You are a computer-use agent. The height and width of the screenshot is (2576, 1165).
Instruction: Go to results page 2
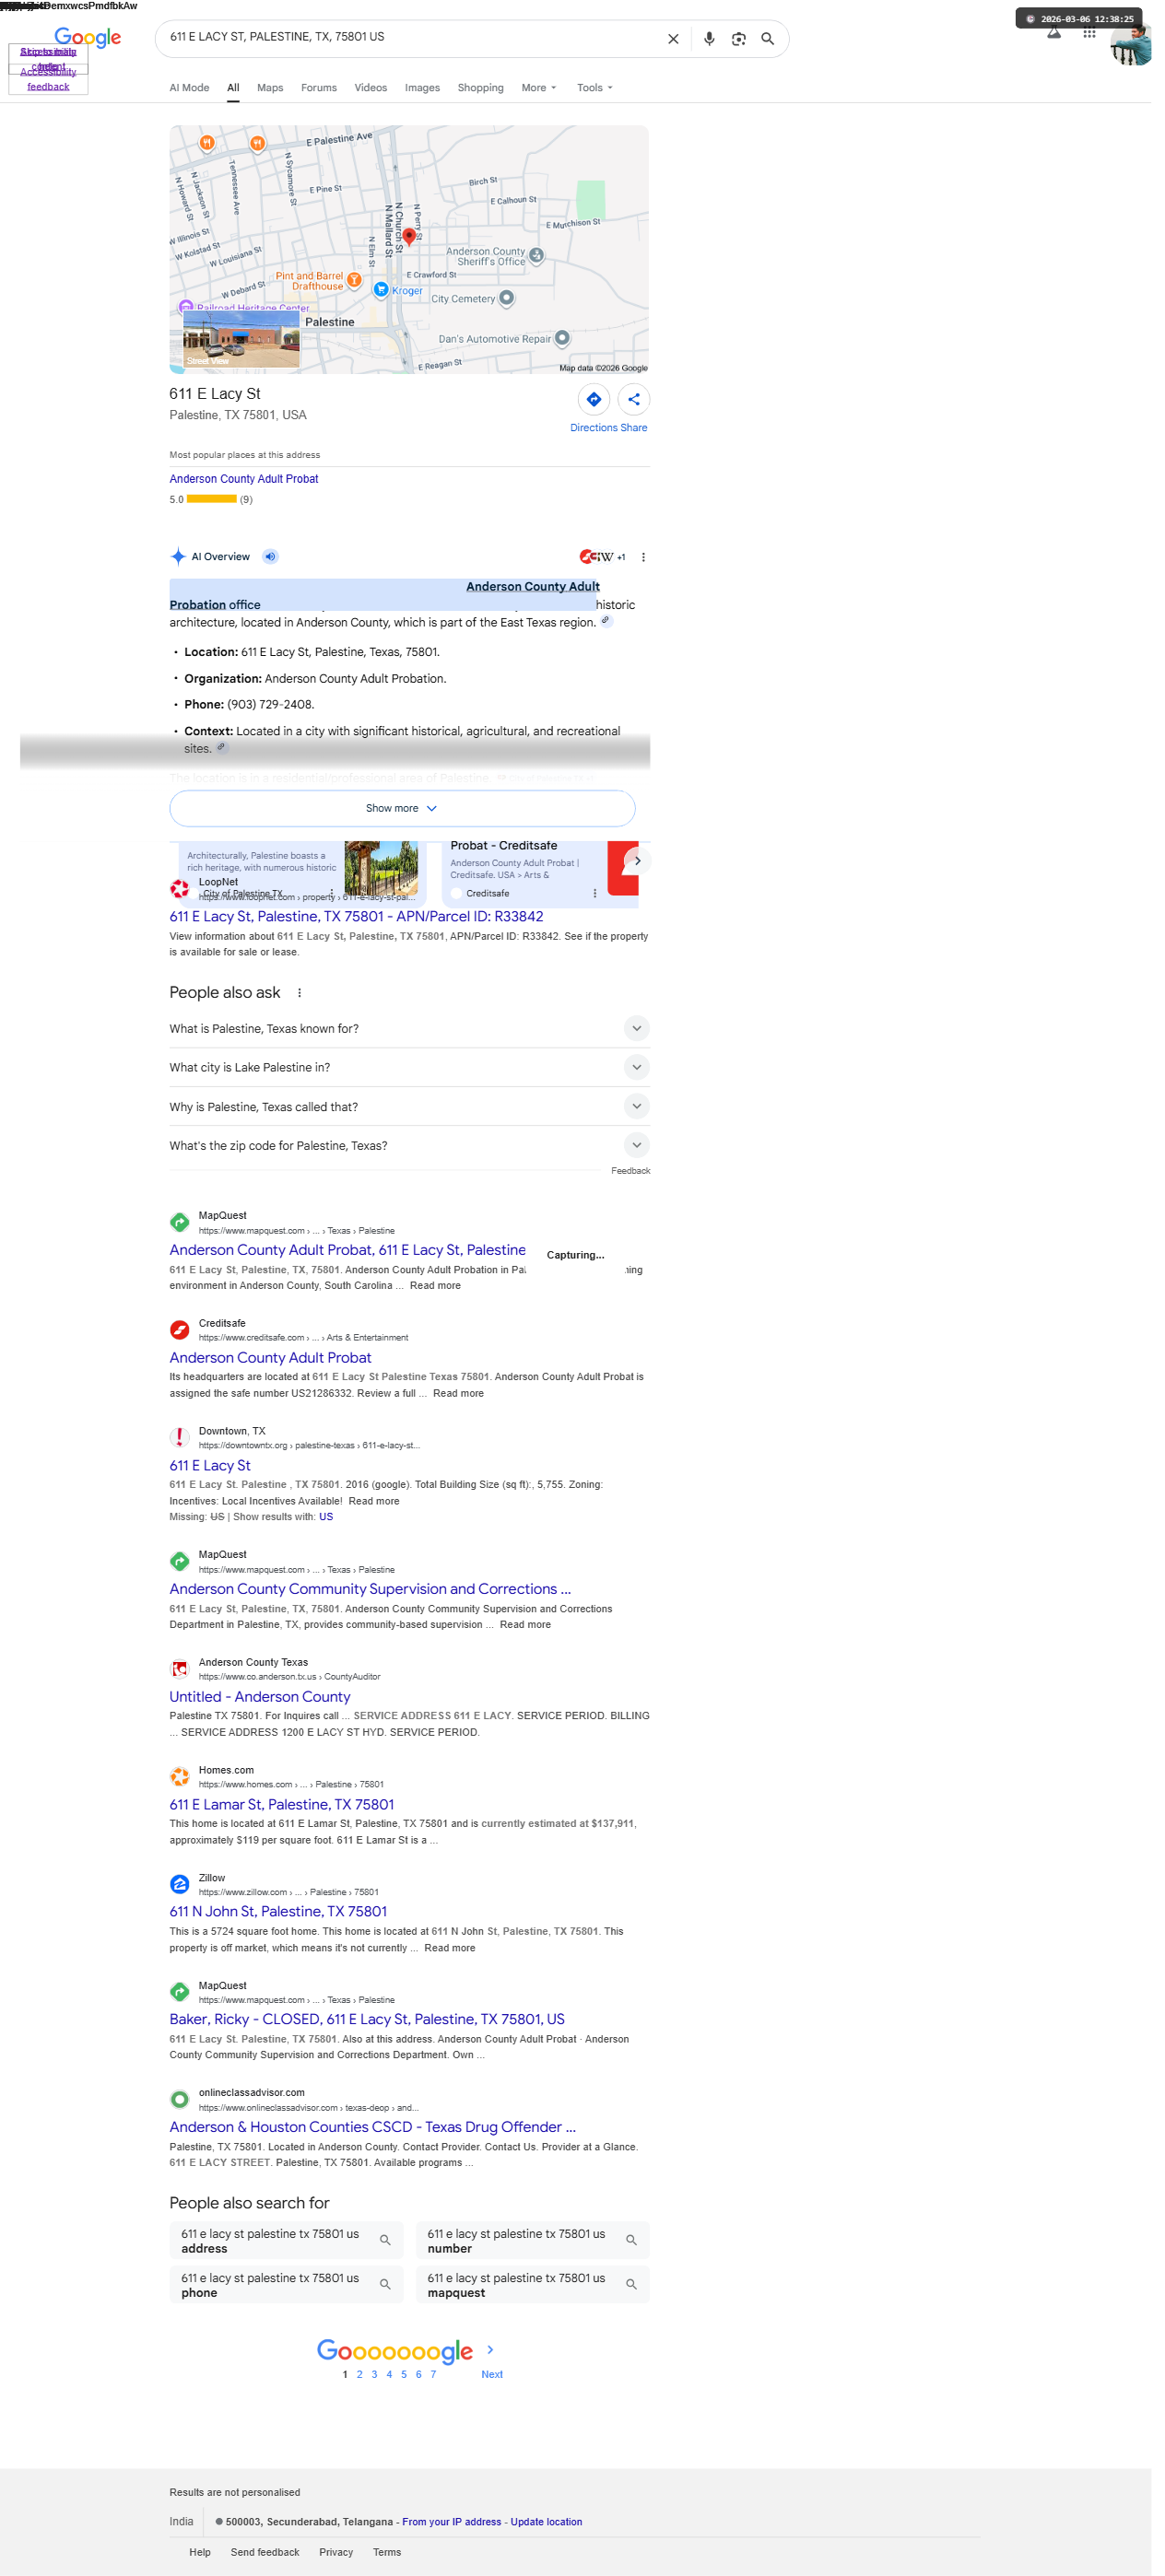(359, 2374)
